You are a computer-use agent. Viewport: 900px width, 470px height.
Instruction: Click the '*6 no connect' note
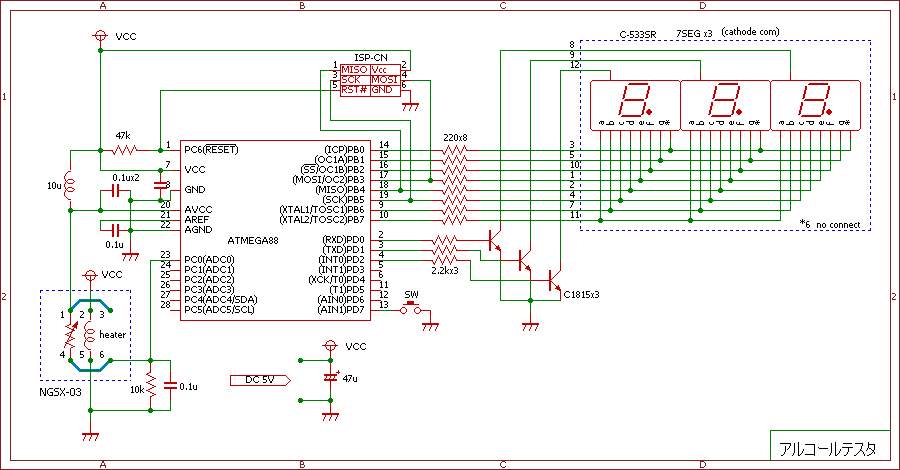pos(830,224)
